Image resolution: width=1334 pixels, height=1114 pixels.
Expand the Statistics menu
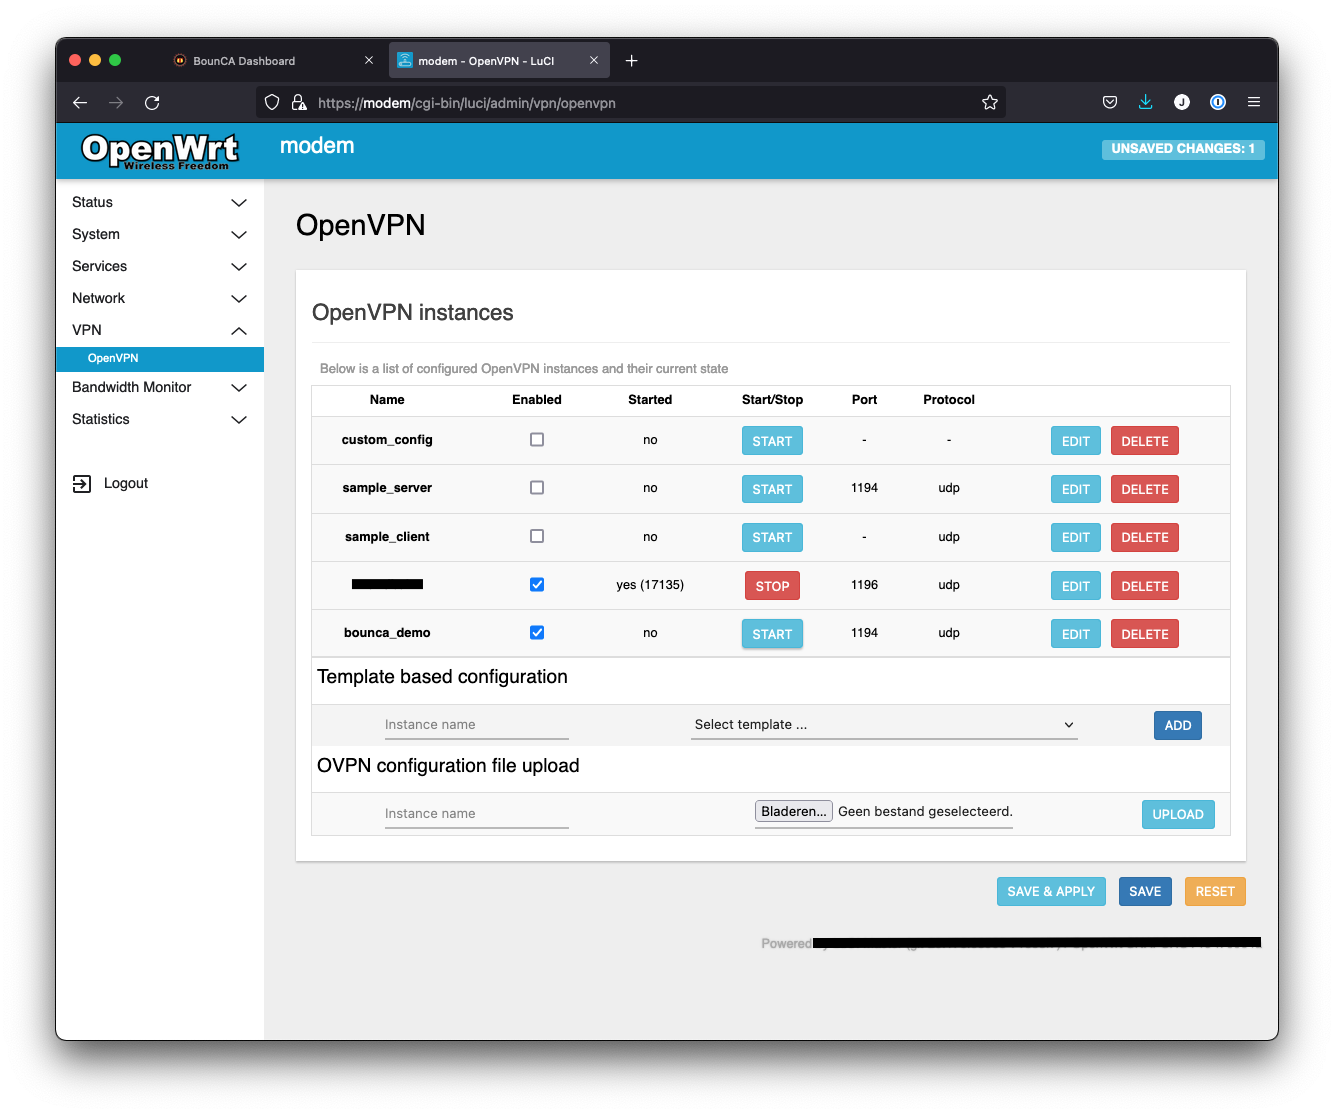point(160,420)
